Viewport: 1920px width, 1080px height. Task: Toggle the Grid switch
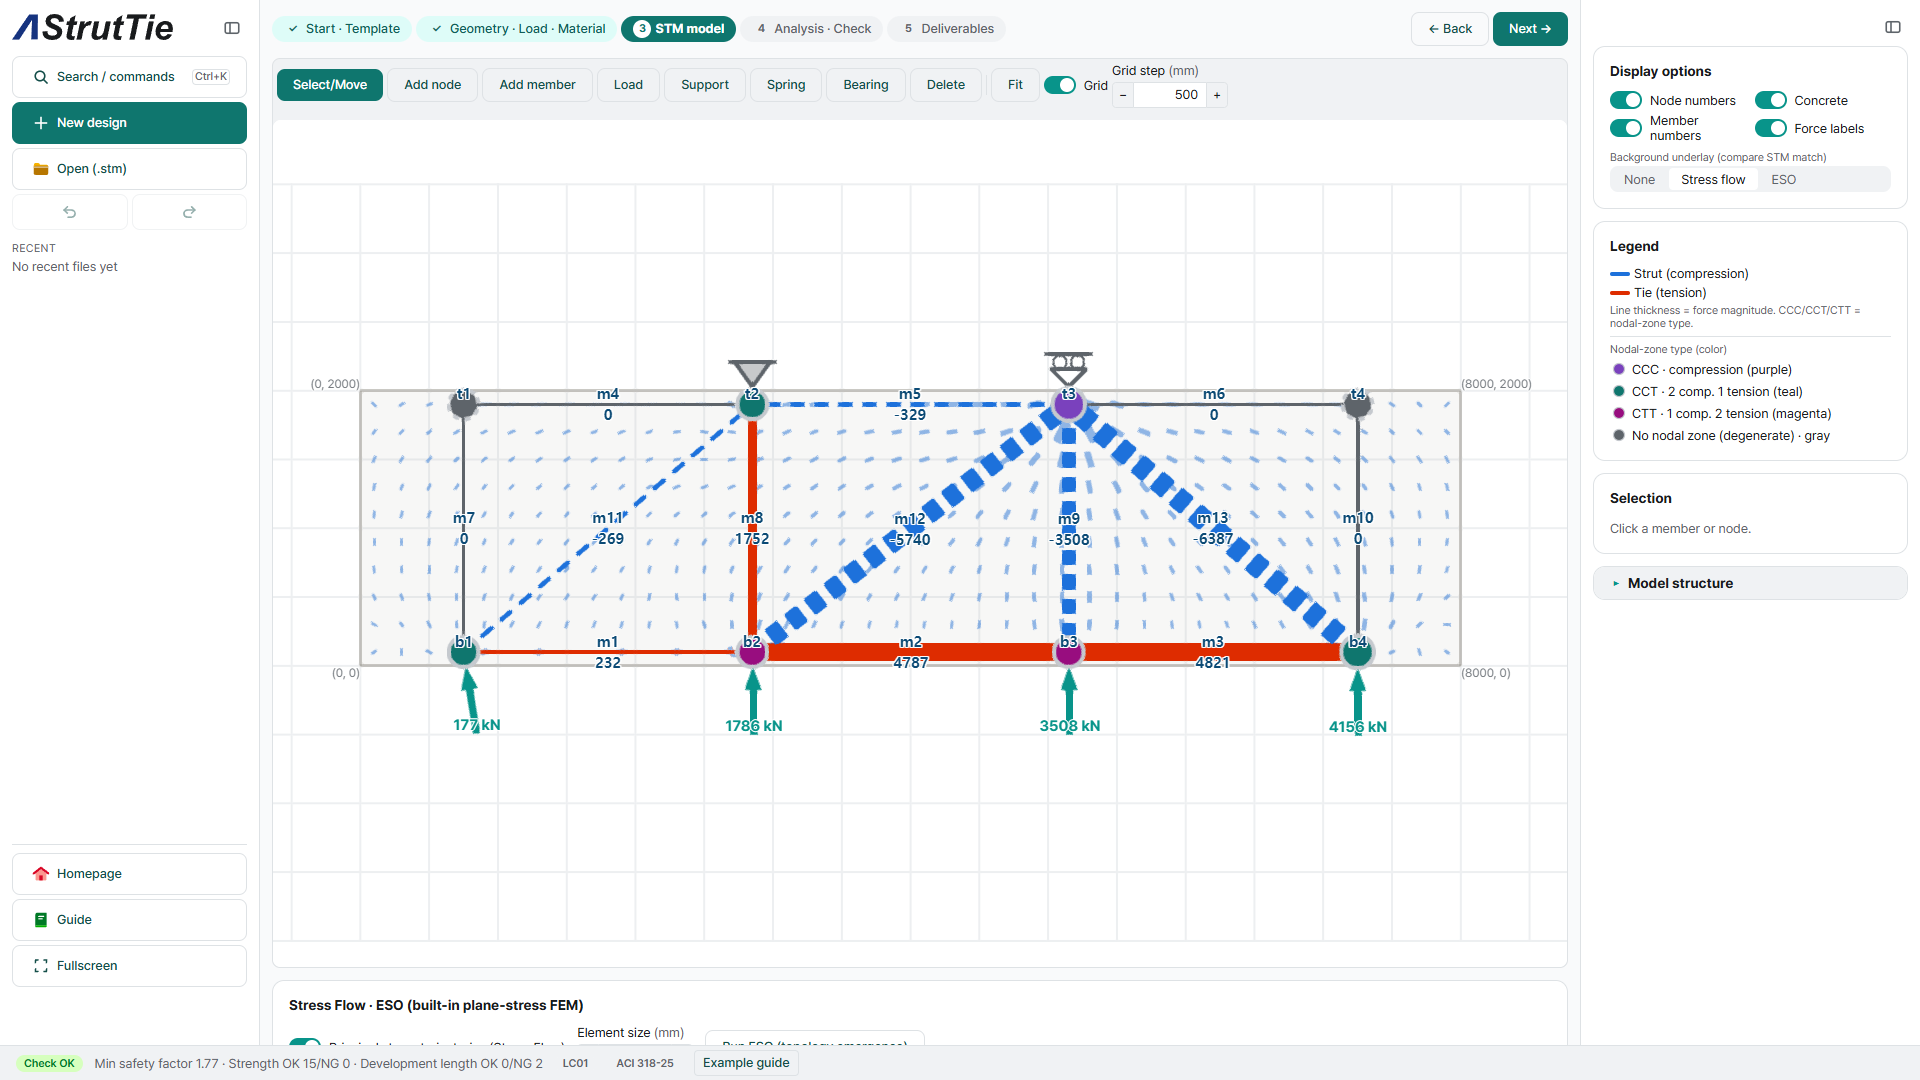pos(1060,85)
